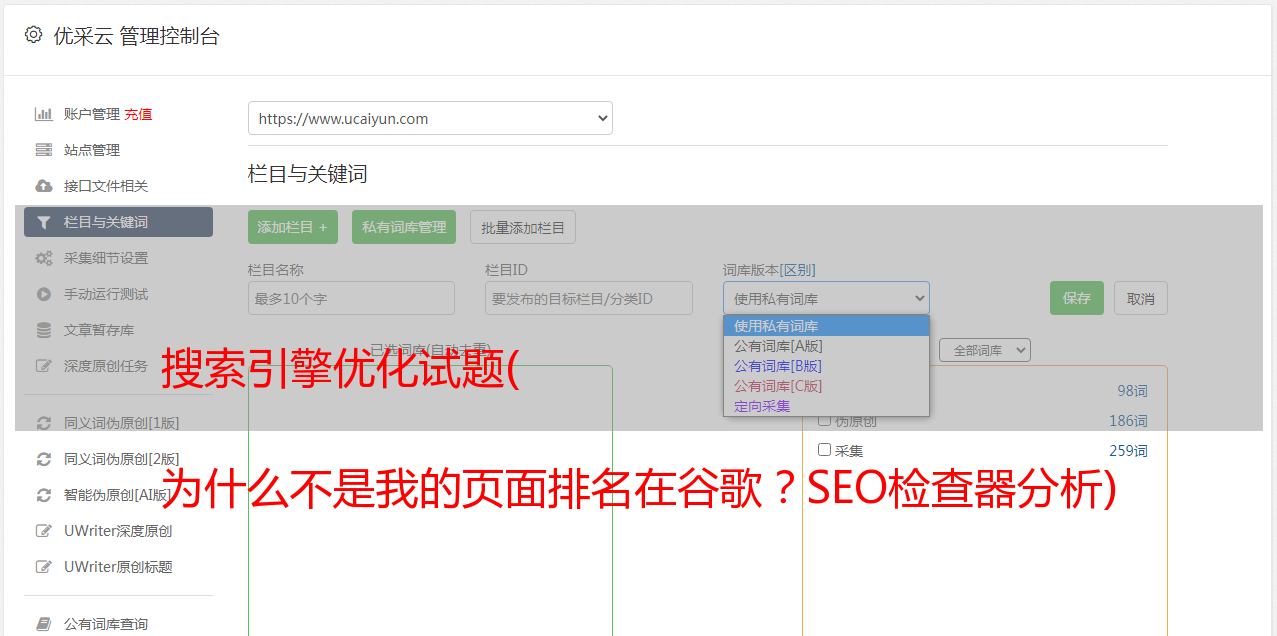The height and width of the screenshot is (636, 1277).
Task: Tick the 伪原创 checkbox
Action: coord(825,421)
